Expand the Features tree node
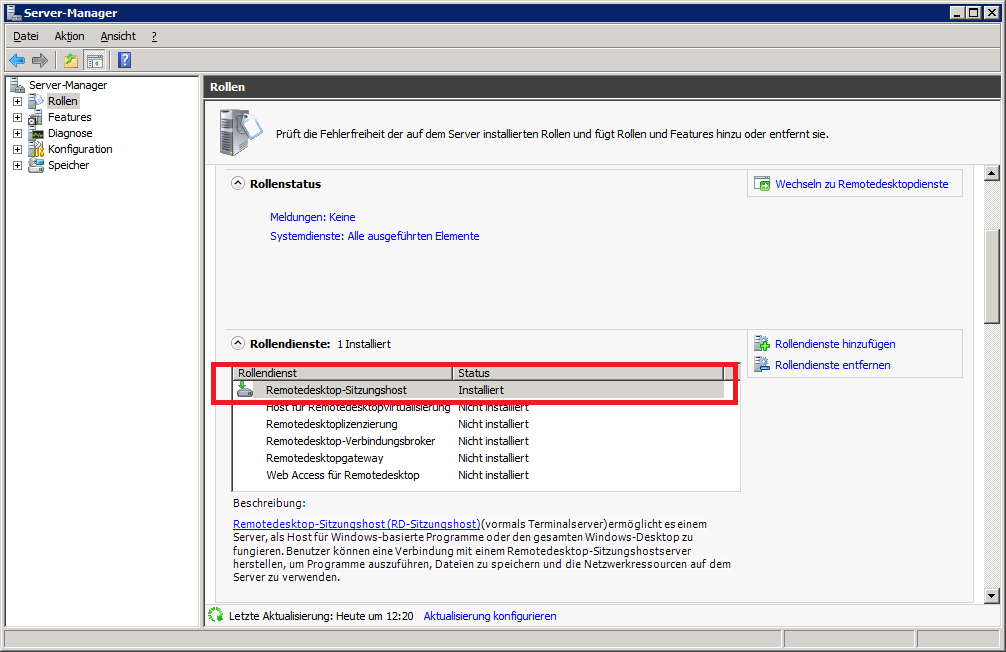This screenshot has height=652, width=1006. 17,117
